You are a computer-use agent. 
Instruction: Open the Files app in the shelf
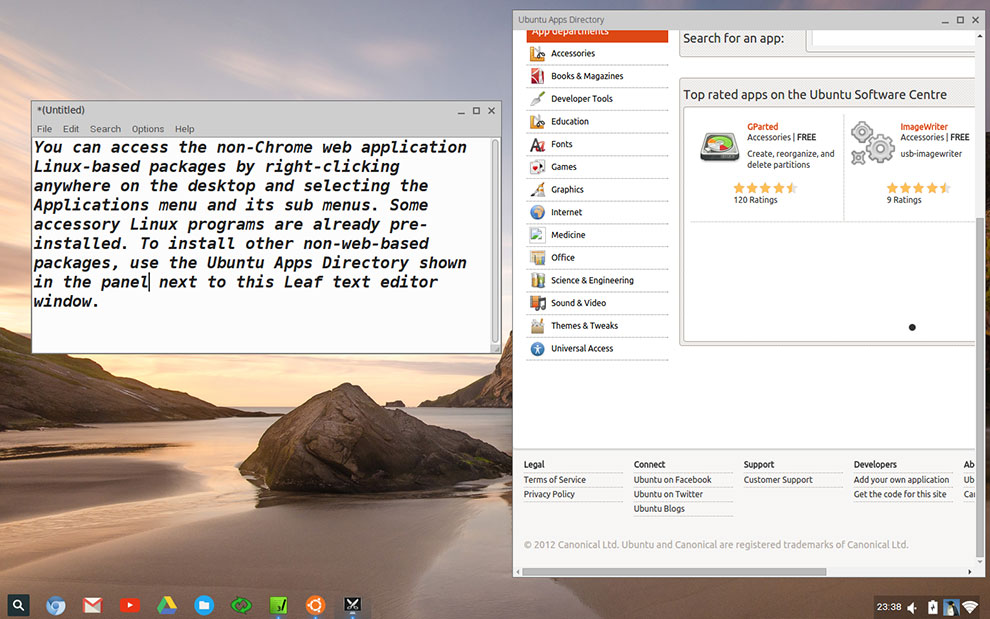tap(204, 606)
